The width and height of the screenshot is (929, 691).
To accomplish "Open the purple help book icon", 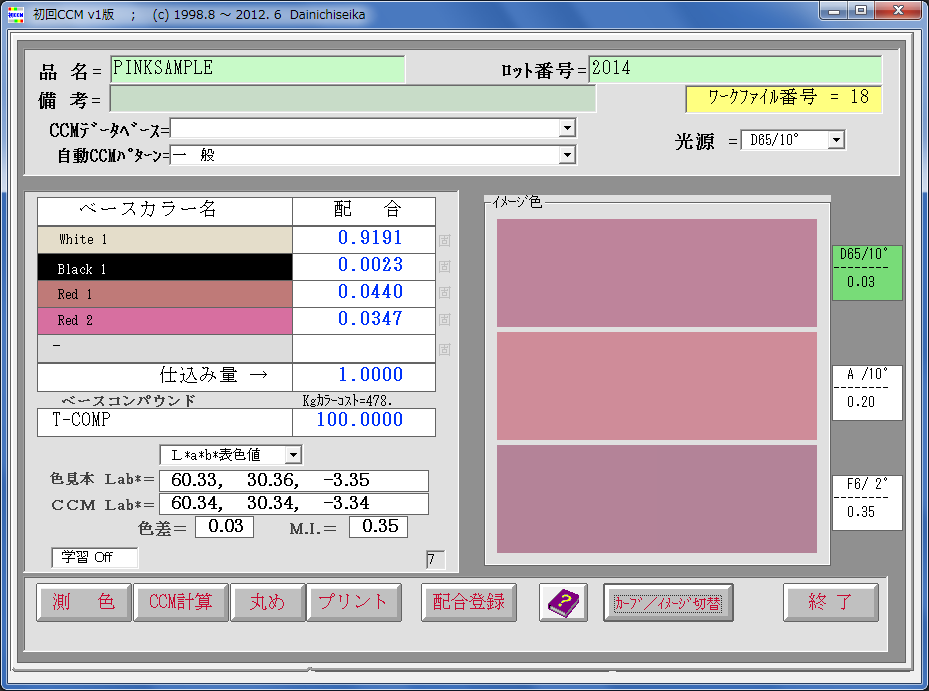I will 563,603.
